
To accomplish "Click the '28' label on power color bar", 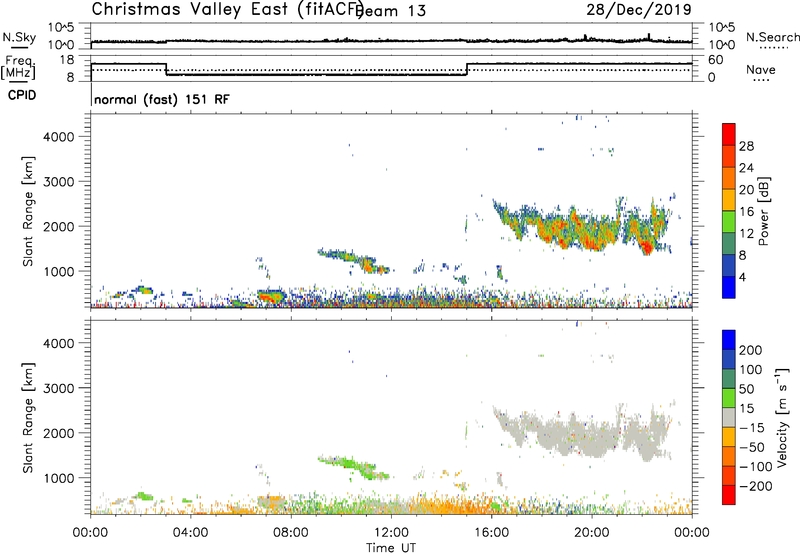I will click(746, 146).
